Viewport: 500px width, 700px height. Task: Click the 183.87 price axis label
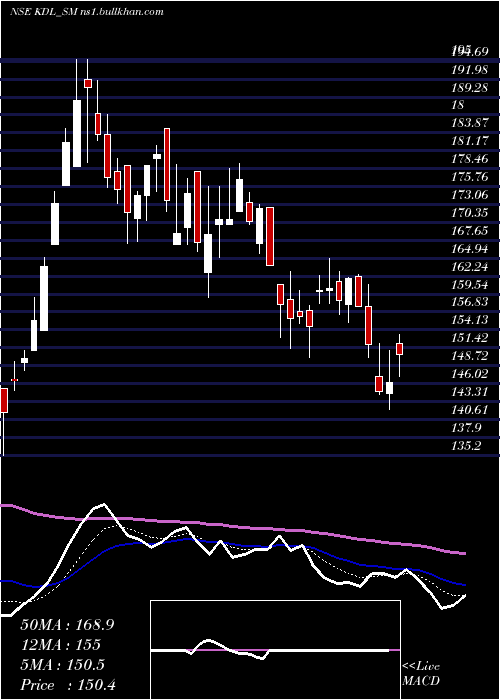click(469, 123)
